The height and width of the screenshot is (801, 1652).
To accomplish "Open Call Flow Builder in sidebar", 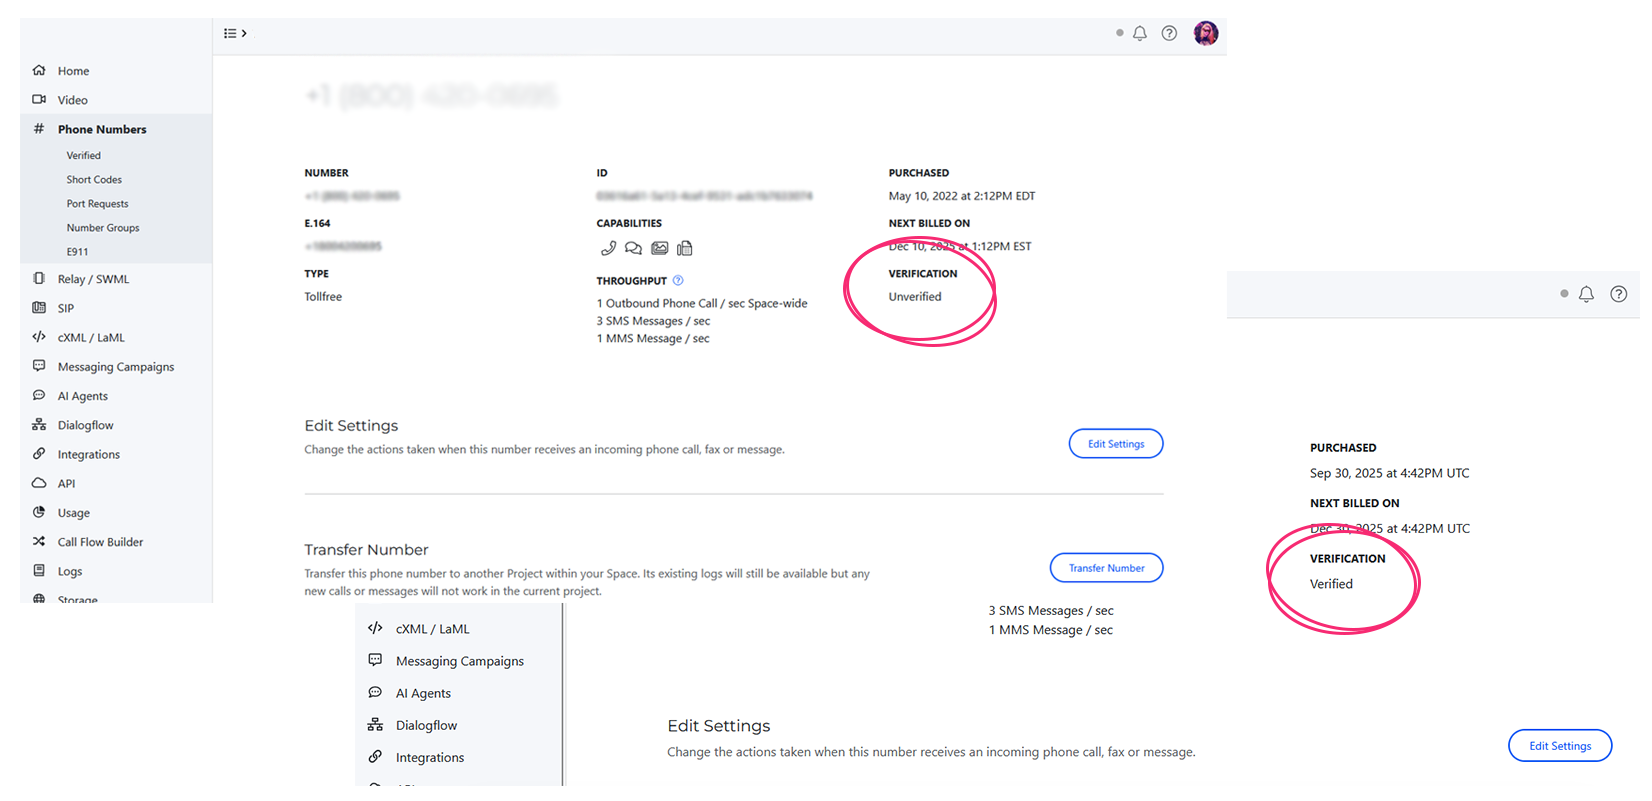I will pyautogui.click(x=100, y=542).
